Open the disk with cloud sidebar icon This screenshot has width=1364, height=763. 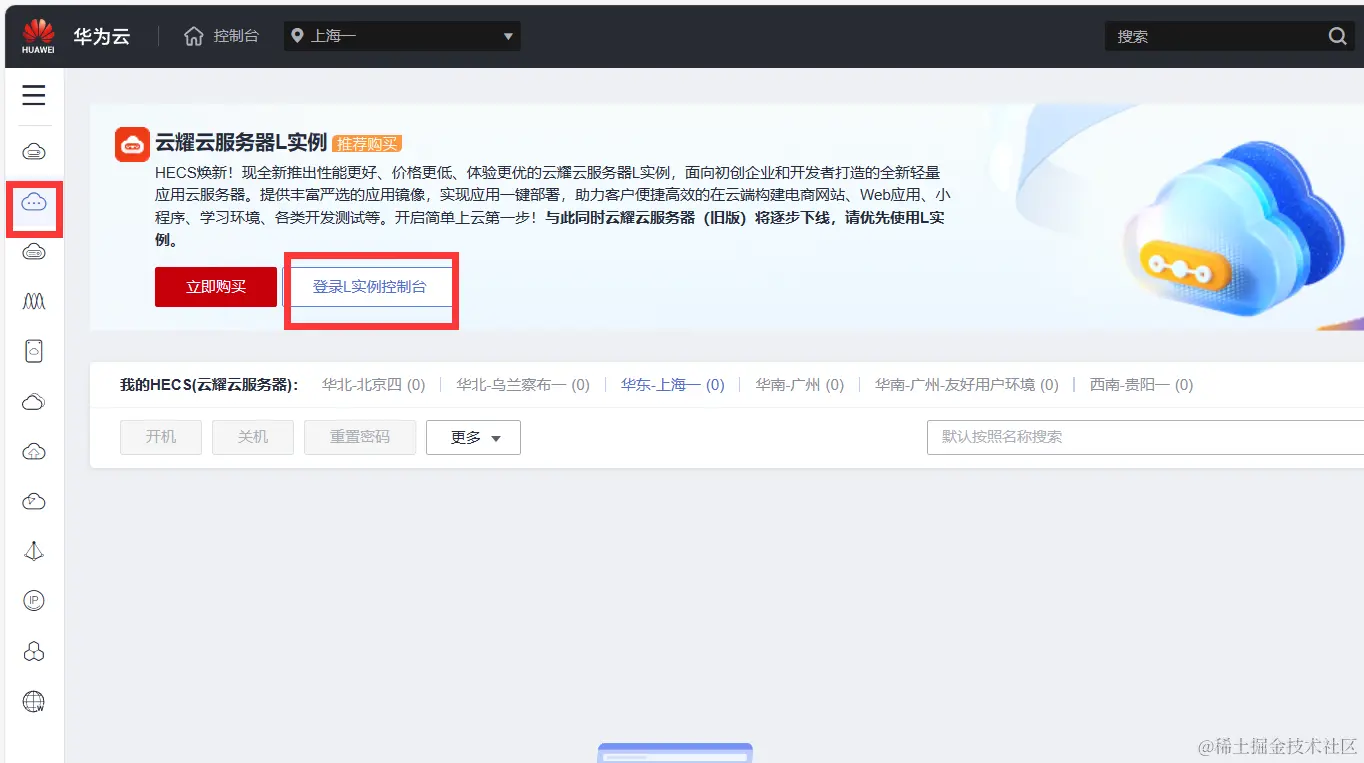34,351
